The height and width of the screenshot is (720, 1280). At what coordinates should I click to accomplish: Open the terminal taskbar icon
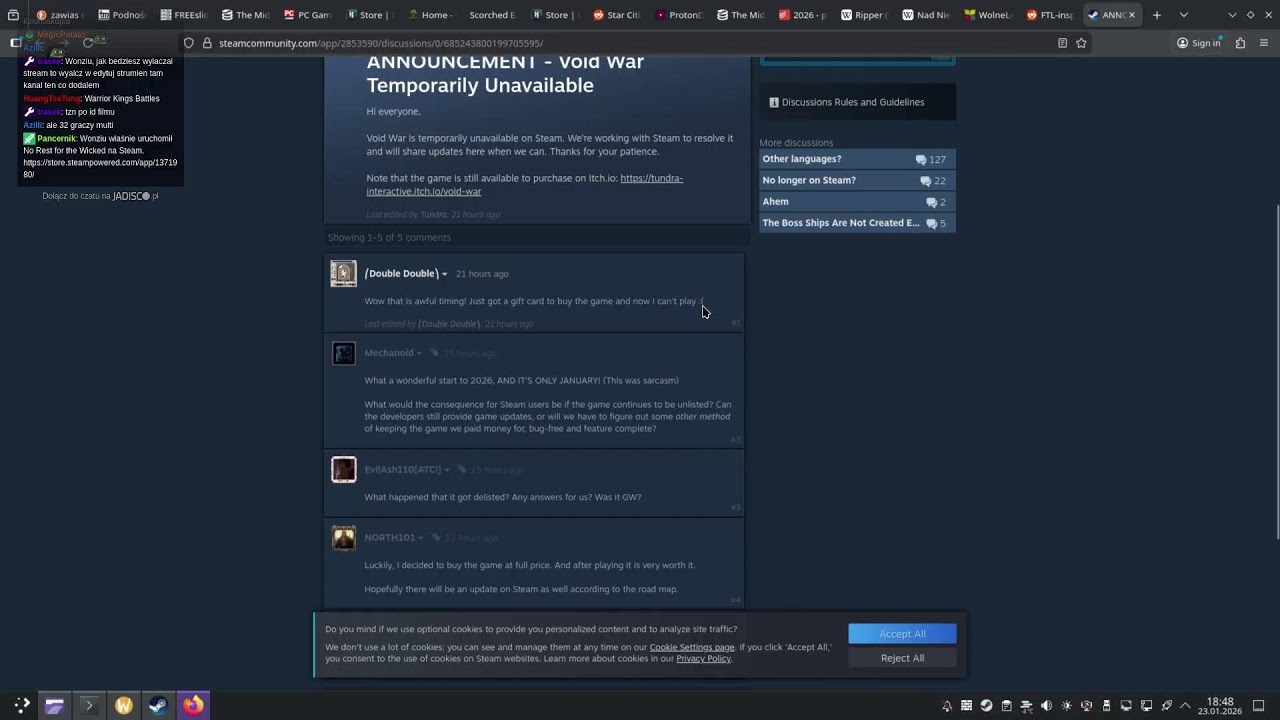[89, 705]
